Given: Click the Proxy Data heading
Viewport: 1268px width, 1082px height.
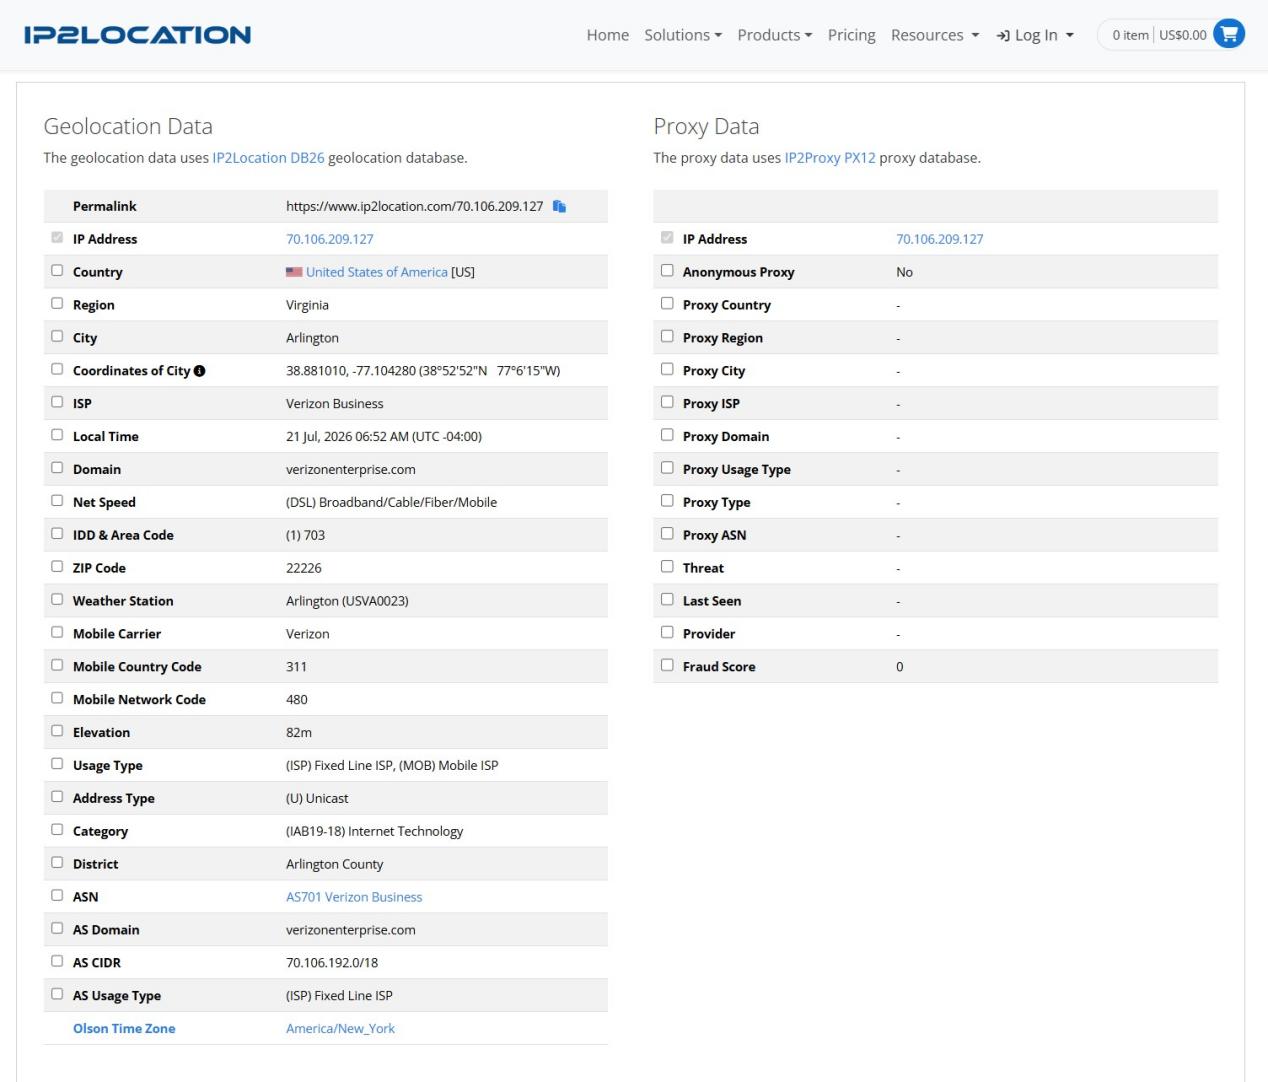Looking at the screenshot, I should 706,126.
